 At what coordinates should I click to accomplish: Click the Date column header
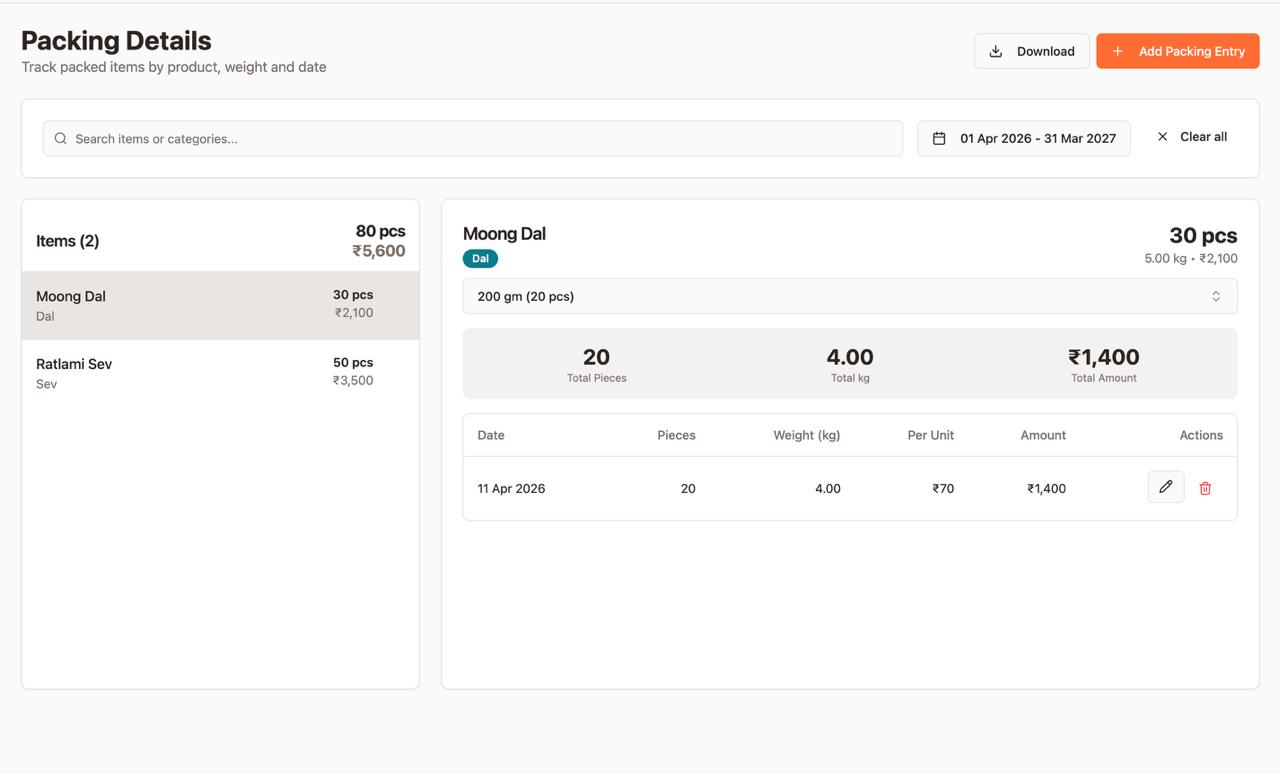point(491,435)
